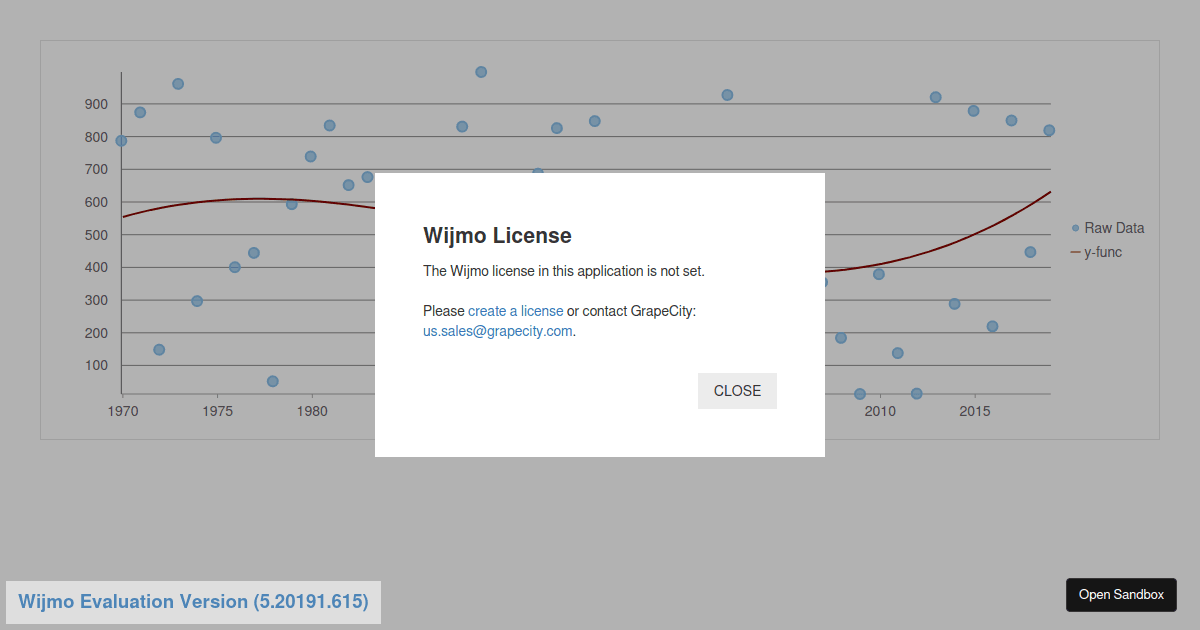
Task: Open the Wijmo Evaluation Version link
Action: coord(193,602)
